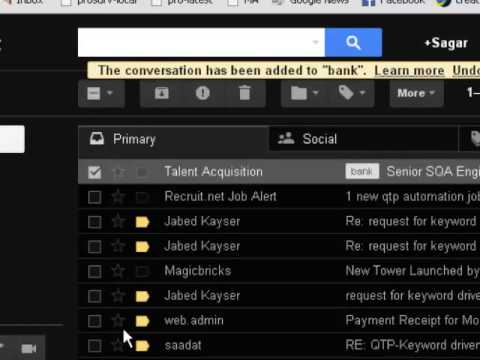Archive the selected conversation

click(x=162, y=93)
